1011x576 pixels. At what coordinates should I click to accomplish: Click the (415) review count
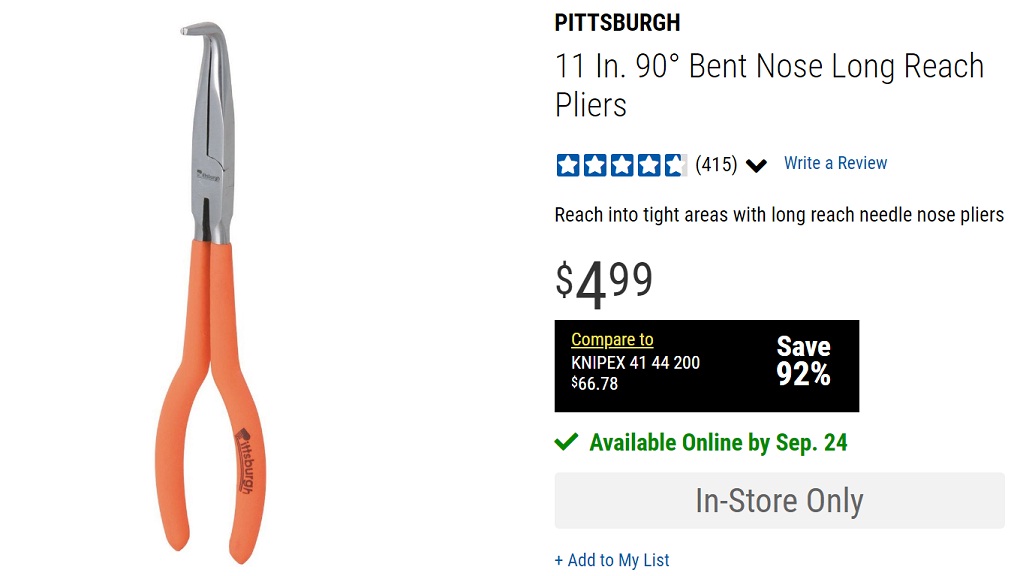[x=717, y=164]
